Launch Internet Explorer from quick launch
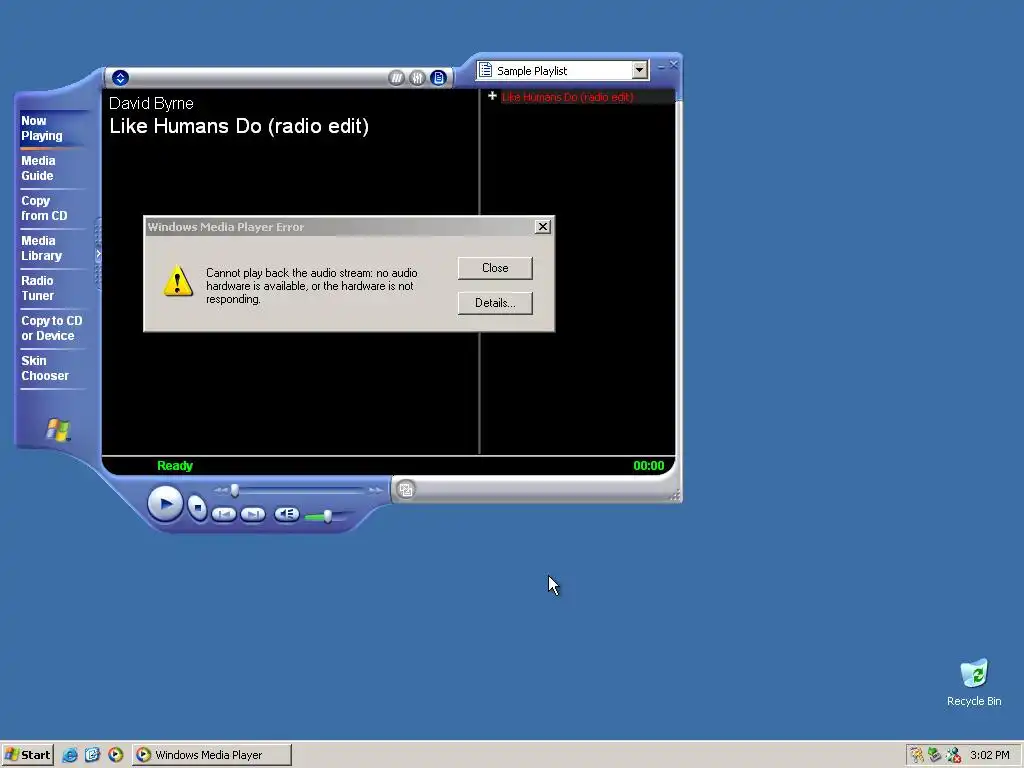Image resolution: width=1024 pixels, height=768 pixels. click(70, 755)
